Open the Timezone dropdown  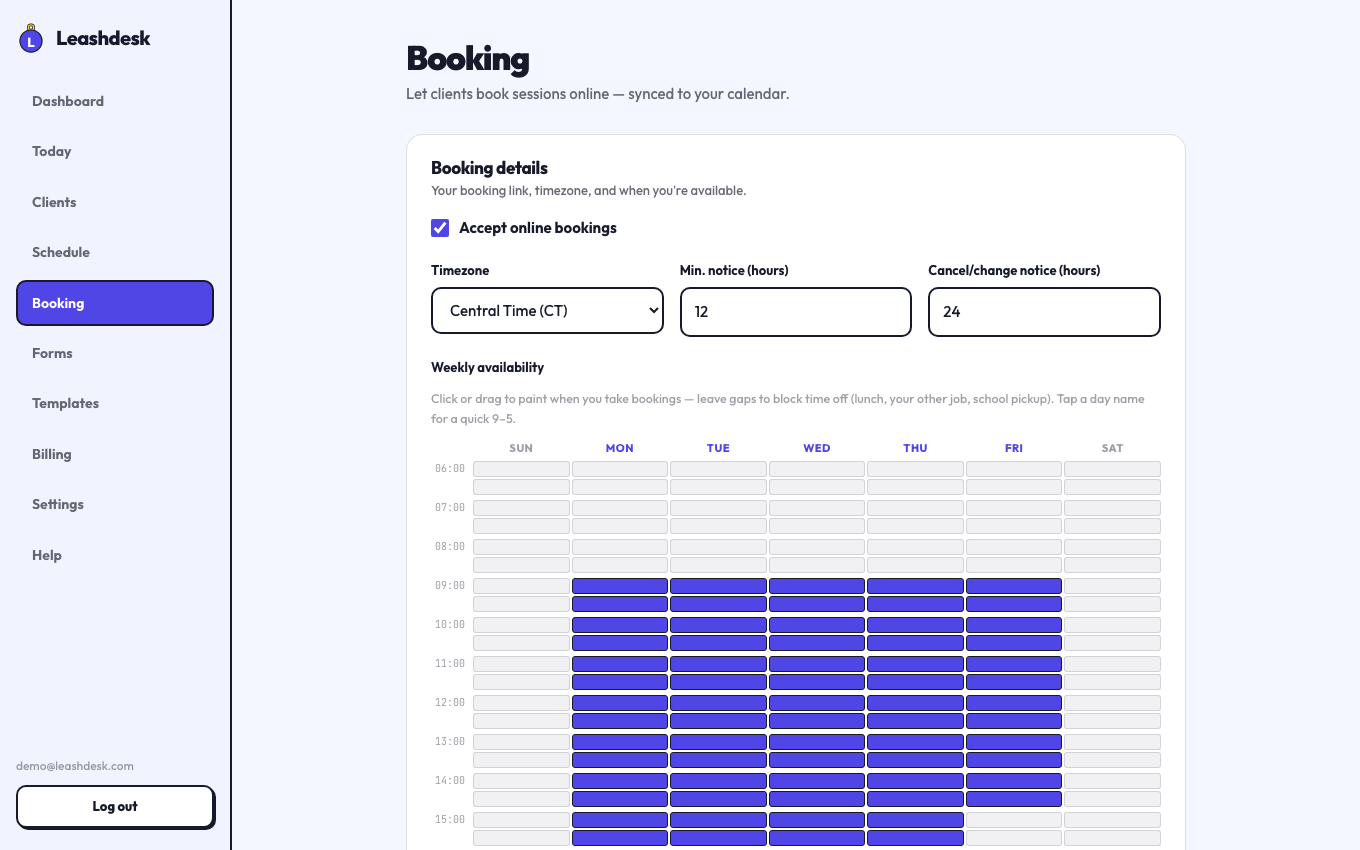[x=547, y=311]
